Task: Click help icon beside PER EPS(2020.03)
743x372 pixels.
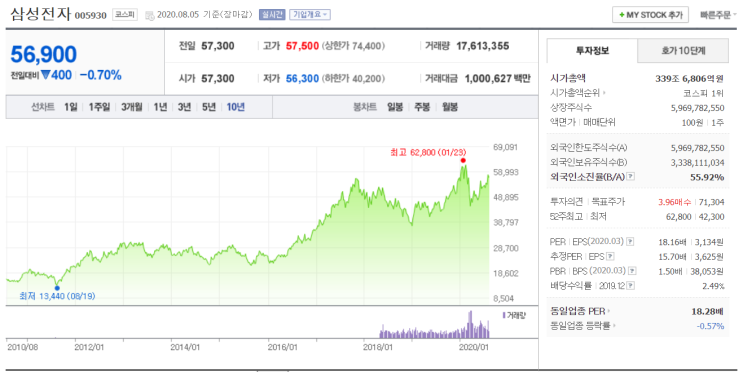Action: 630,242
